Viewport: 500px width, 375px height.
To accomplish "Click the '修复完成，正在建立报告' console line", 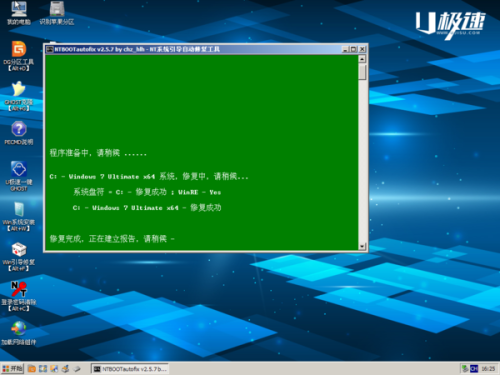I will point(112,239).
